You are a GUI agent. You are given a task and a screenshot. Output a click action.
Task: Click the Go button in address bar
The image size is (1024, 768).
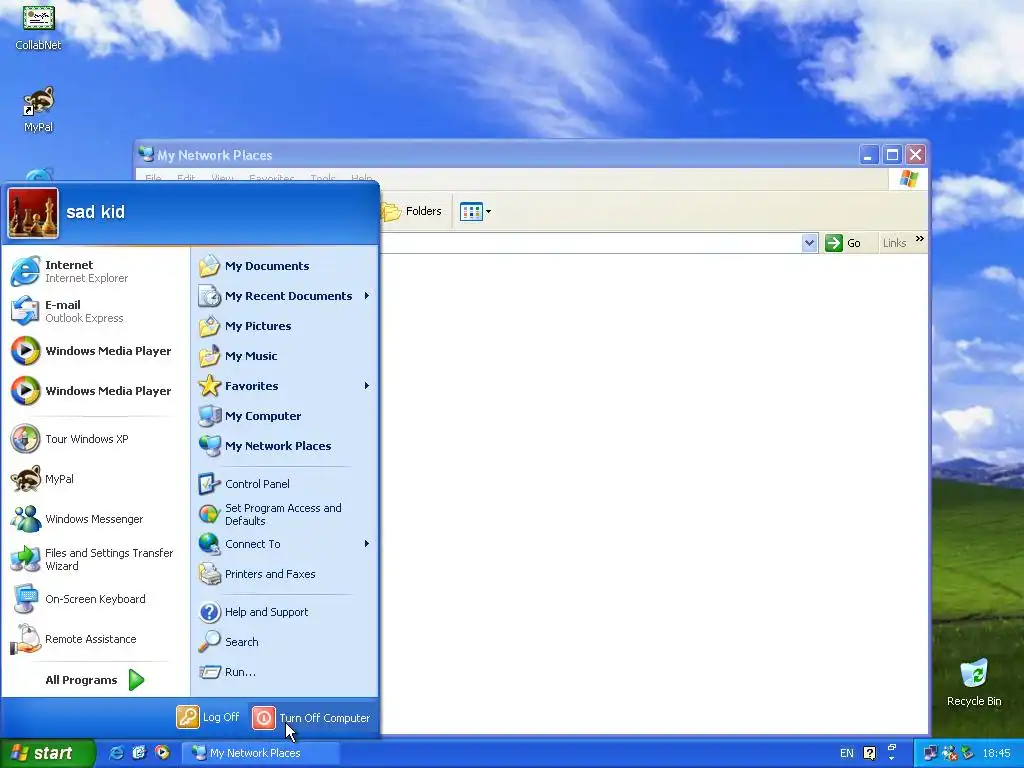click(842, 243)
